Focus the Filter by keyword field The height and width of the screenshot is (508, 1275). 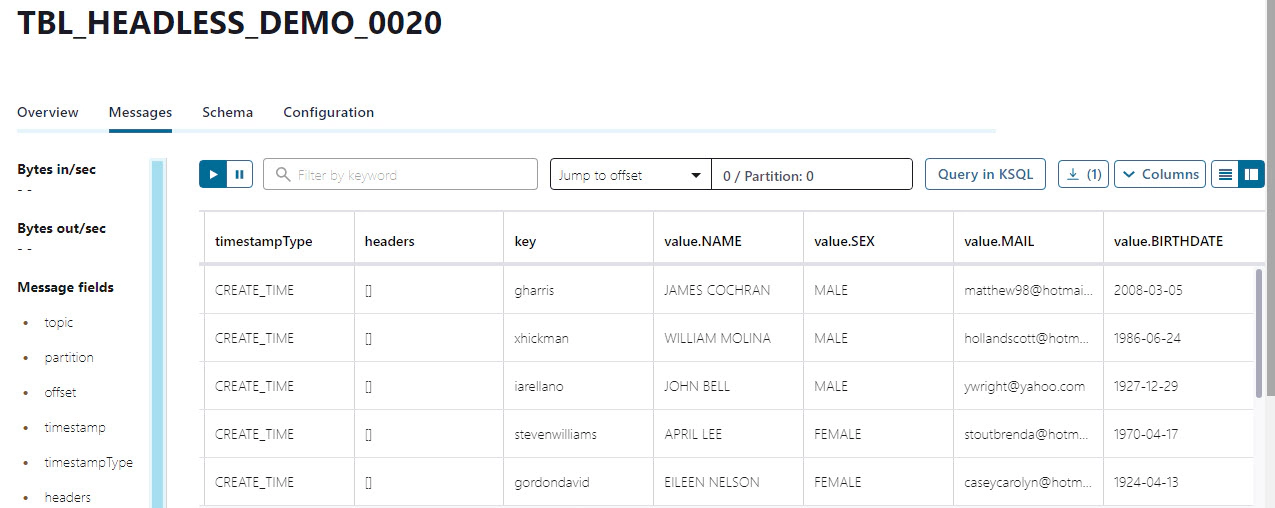[x=400, y=174]
